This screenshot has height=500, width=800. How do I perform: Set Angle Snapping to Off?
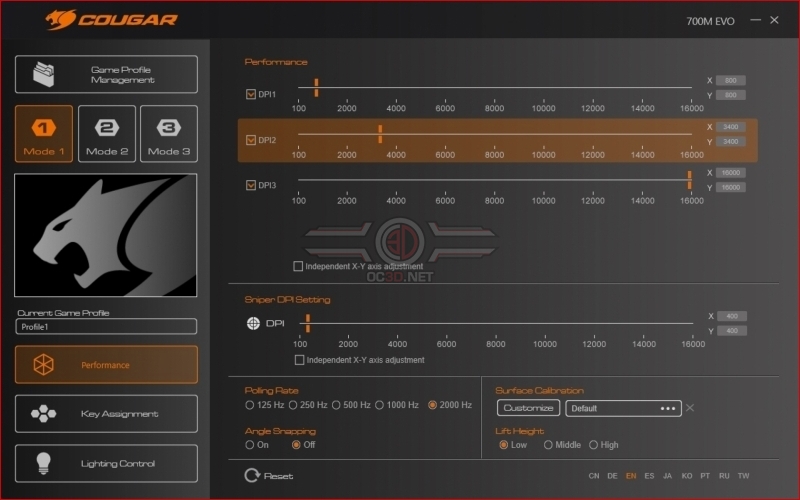pyautogui.click(x=296, y=445)
